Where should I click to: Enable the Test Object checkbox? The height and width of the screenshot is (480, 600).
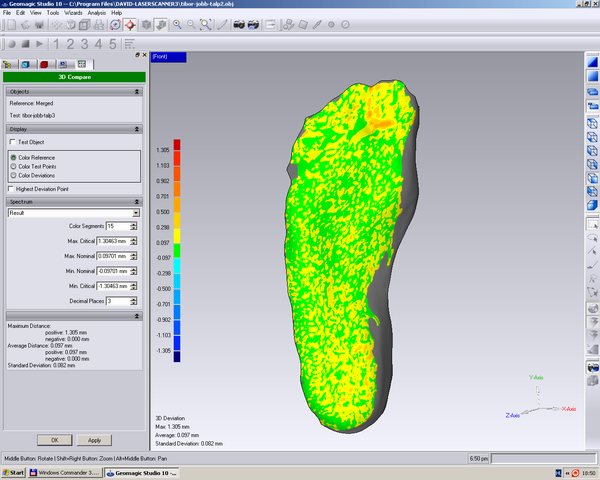pos(12,143)
